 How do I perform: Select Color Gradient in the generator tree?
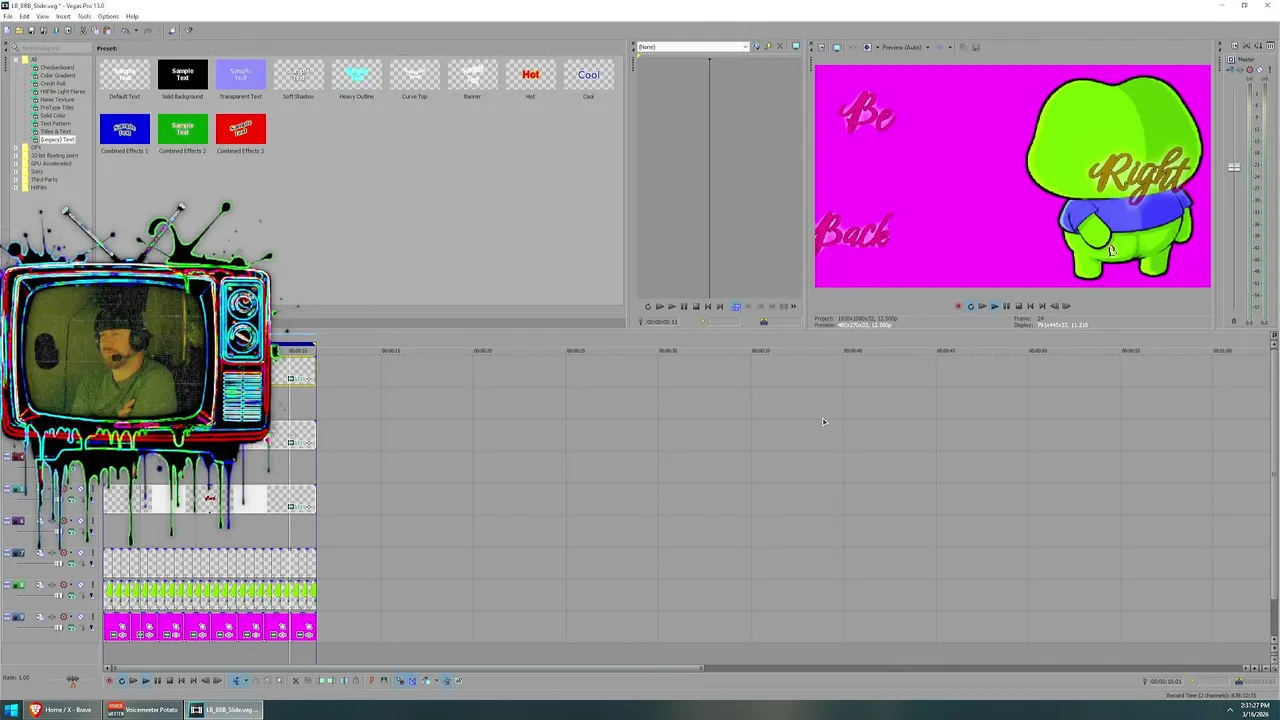57,76
